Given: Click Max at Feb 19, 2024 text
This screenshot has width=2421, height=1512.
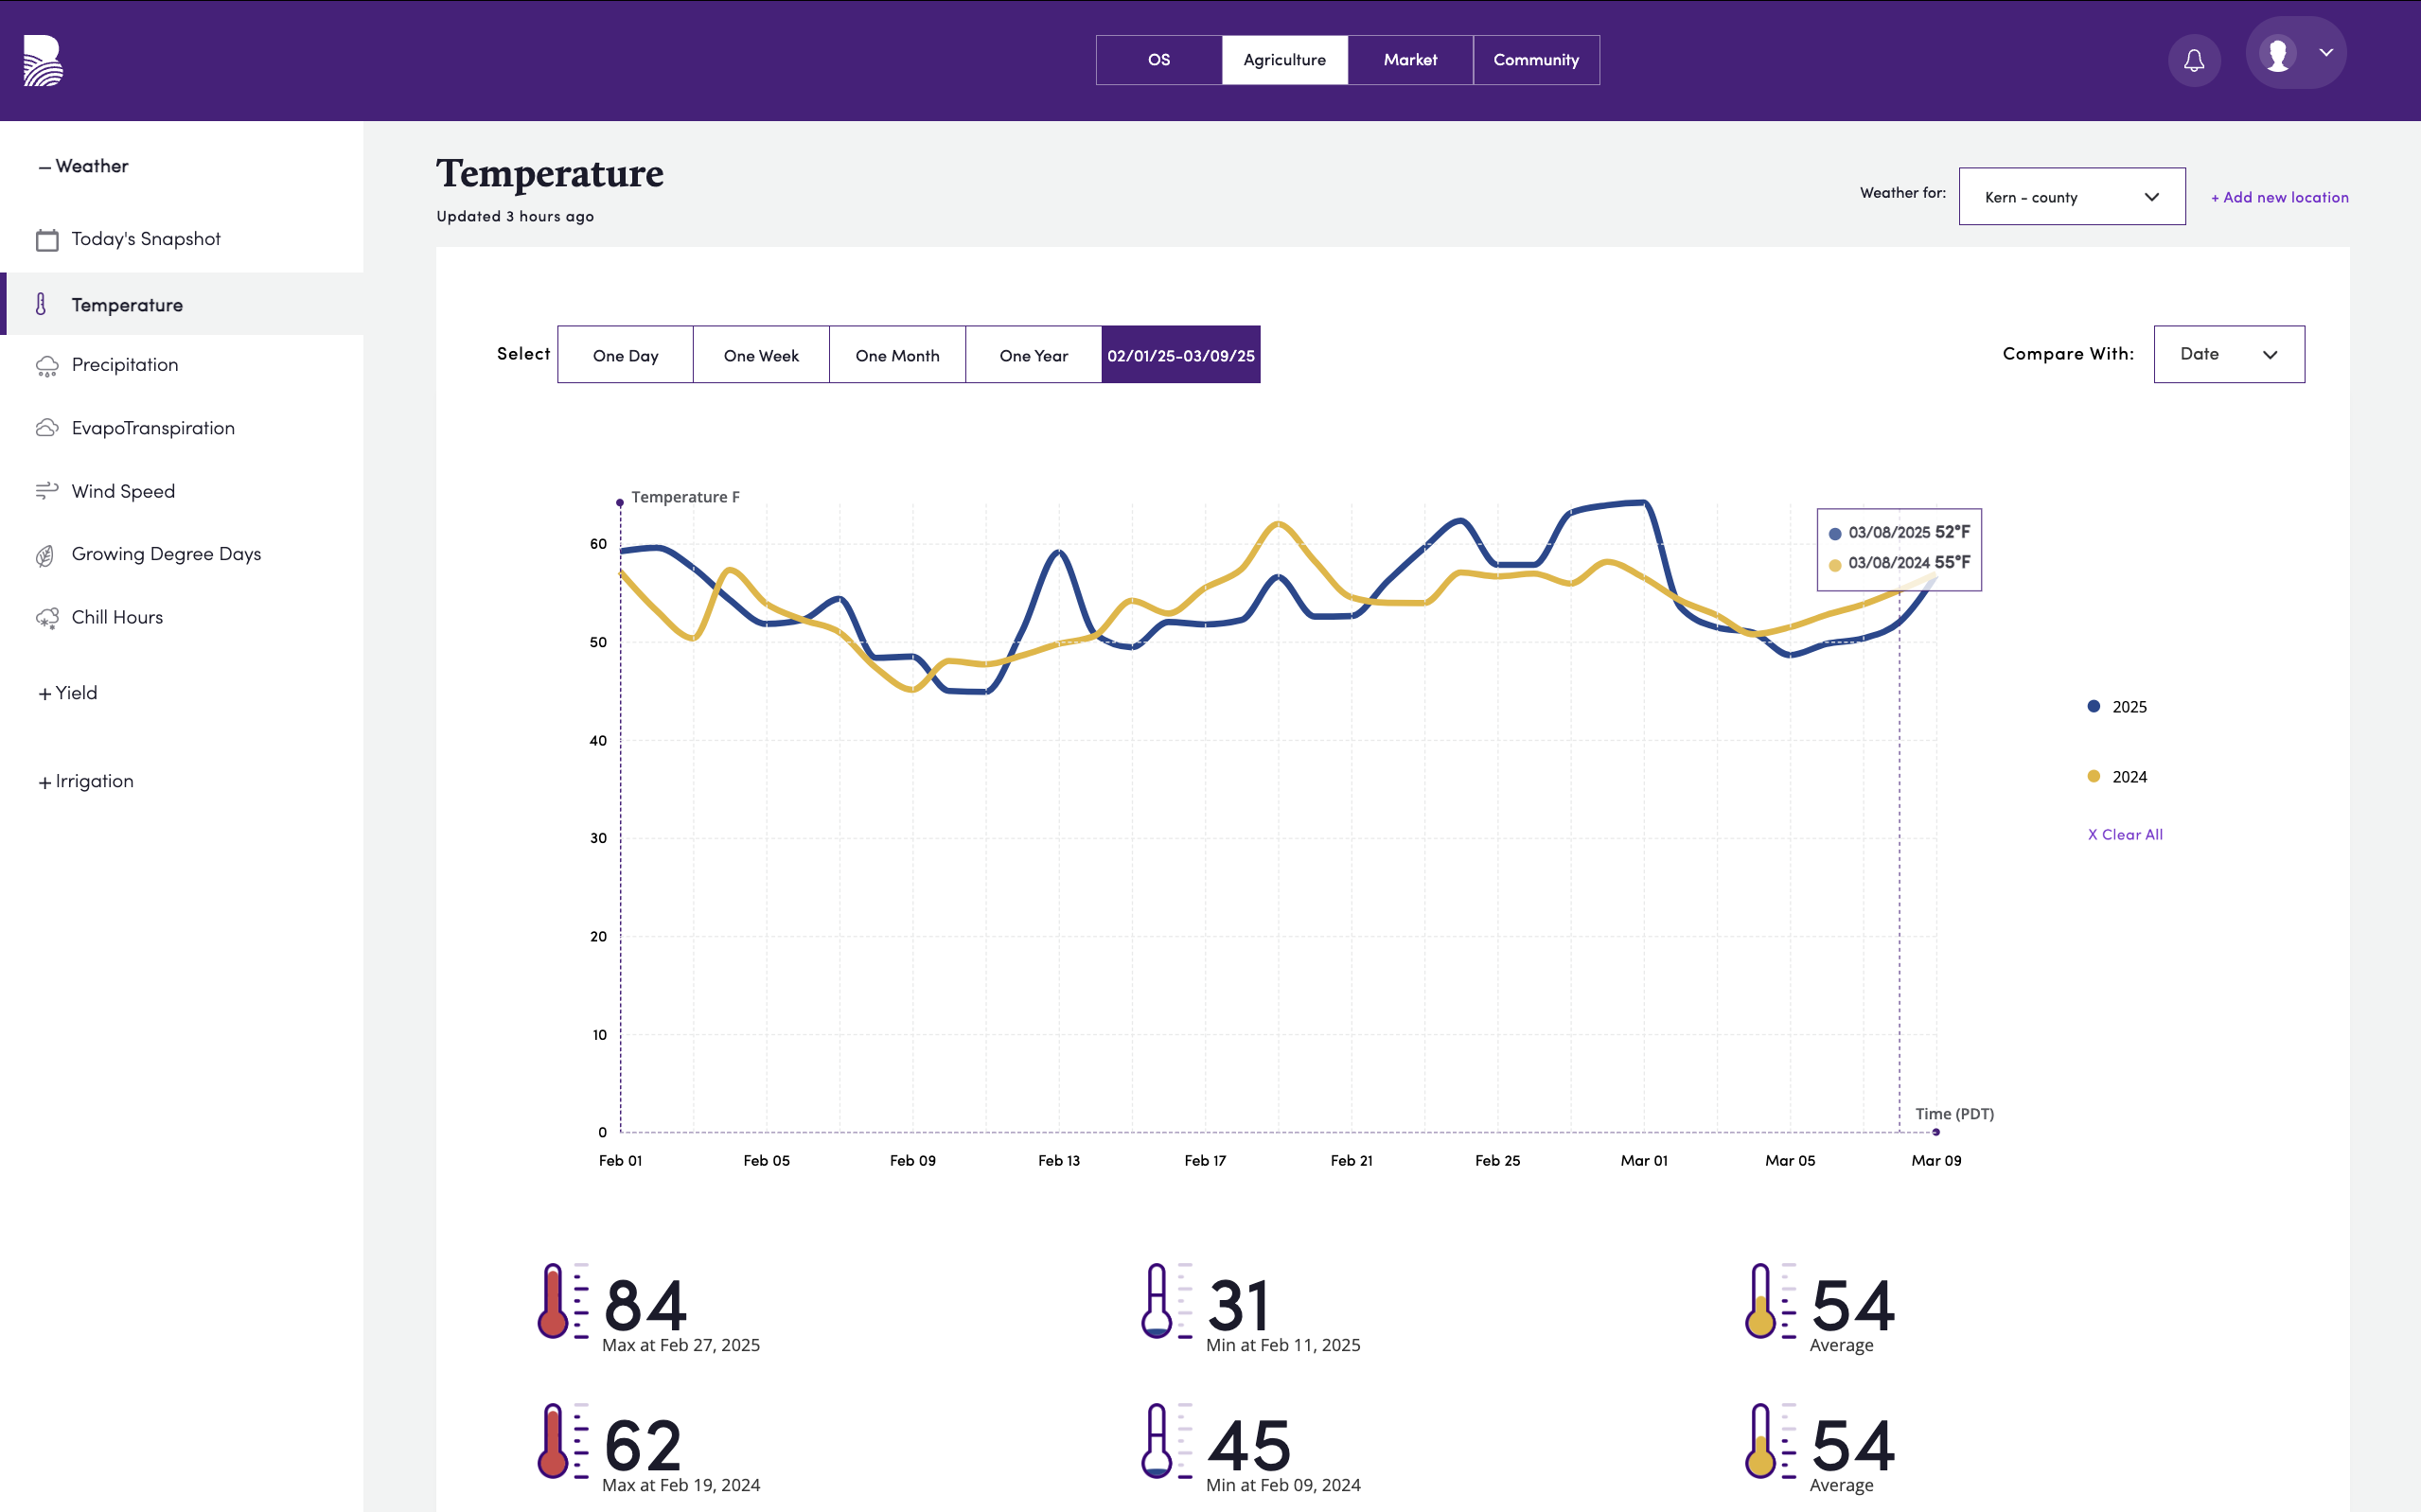Looking at the screenshot, I should tap(681, 1485).
